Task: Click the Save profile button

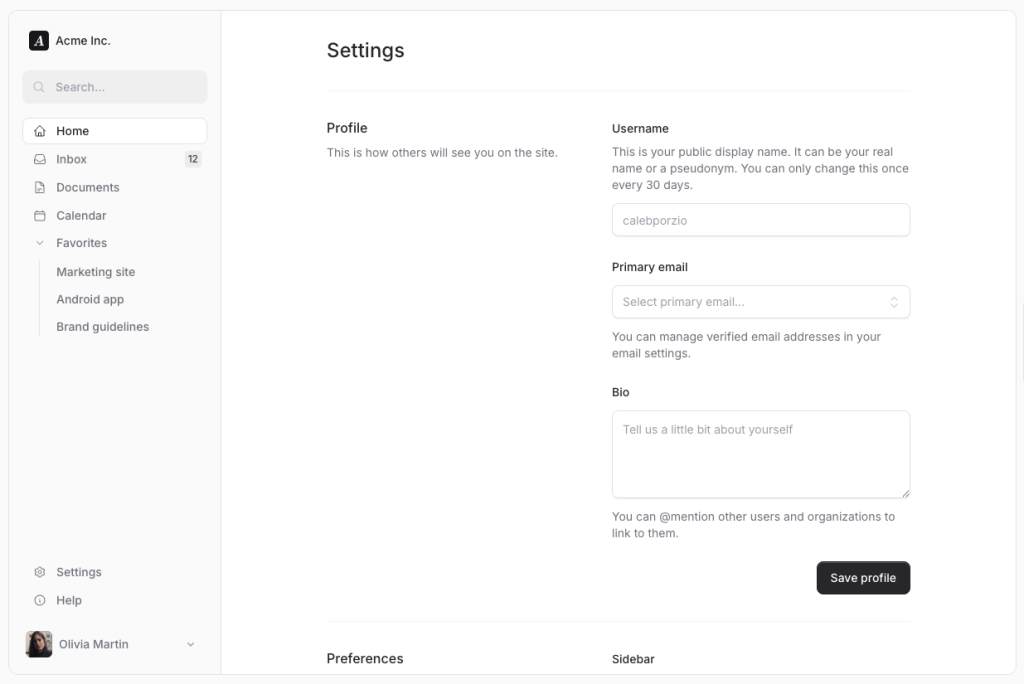Action: pos(863,578)
